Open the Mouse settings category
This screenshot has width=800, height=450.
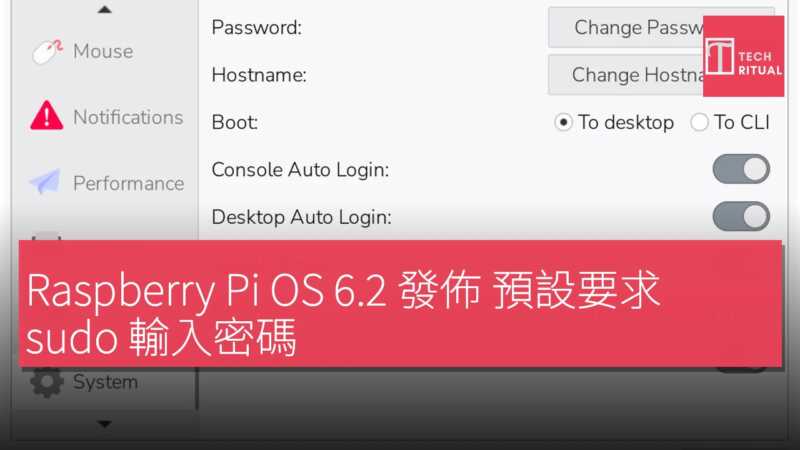103,51
